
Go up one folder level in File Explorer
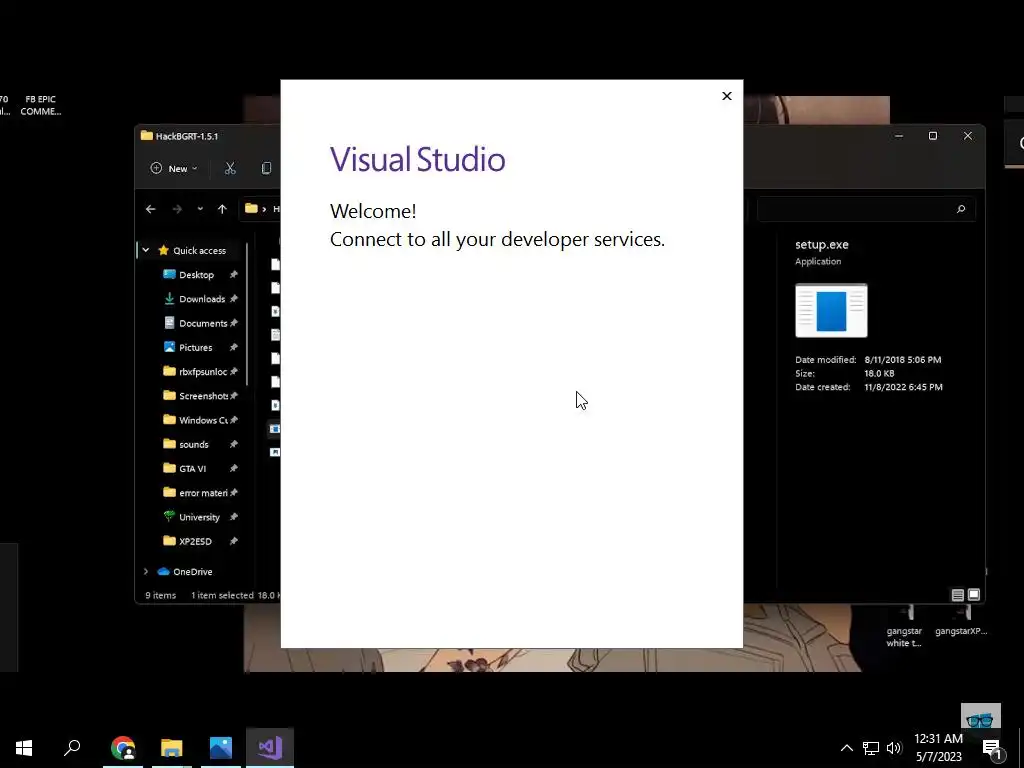222,209
